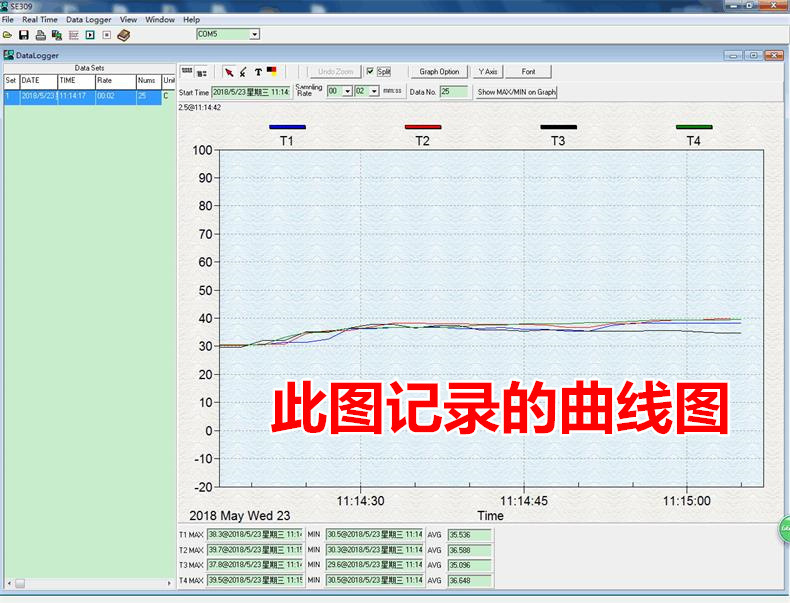The image size is (790, 603).
Task: Click the red T2 legend color bar
Action: point(423,127)
